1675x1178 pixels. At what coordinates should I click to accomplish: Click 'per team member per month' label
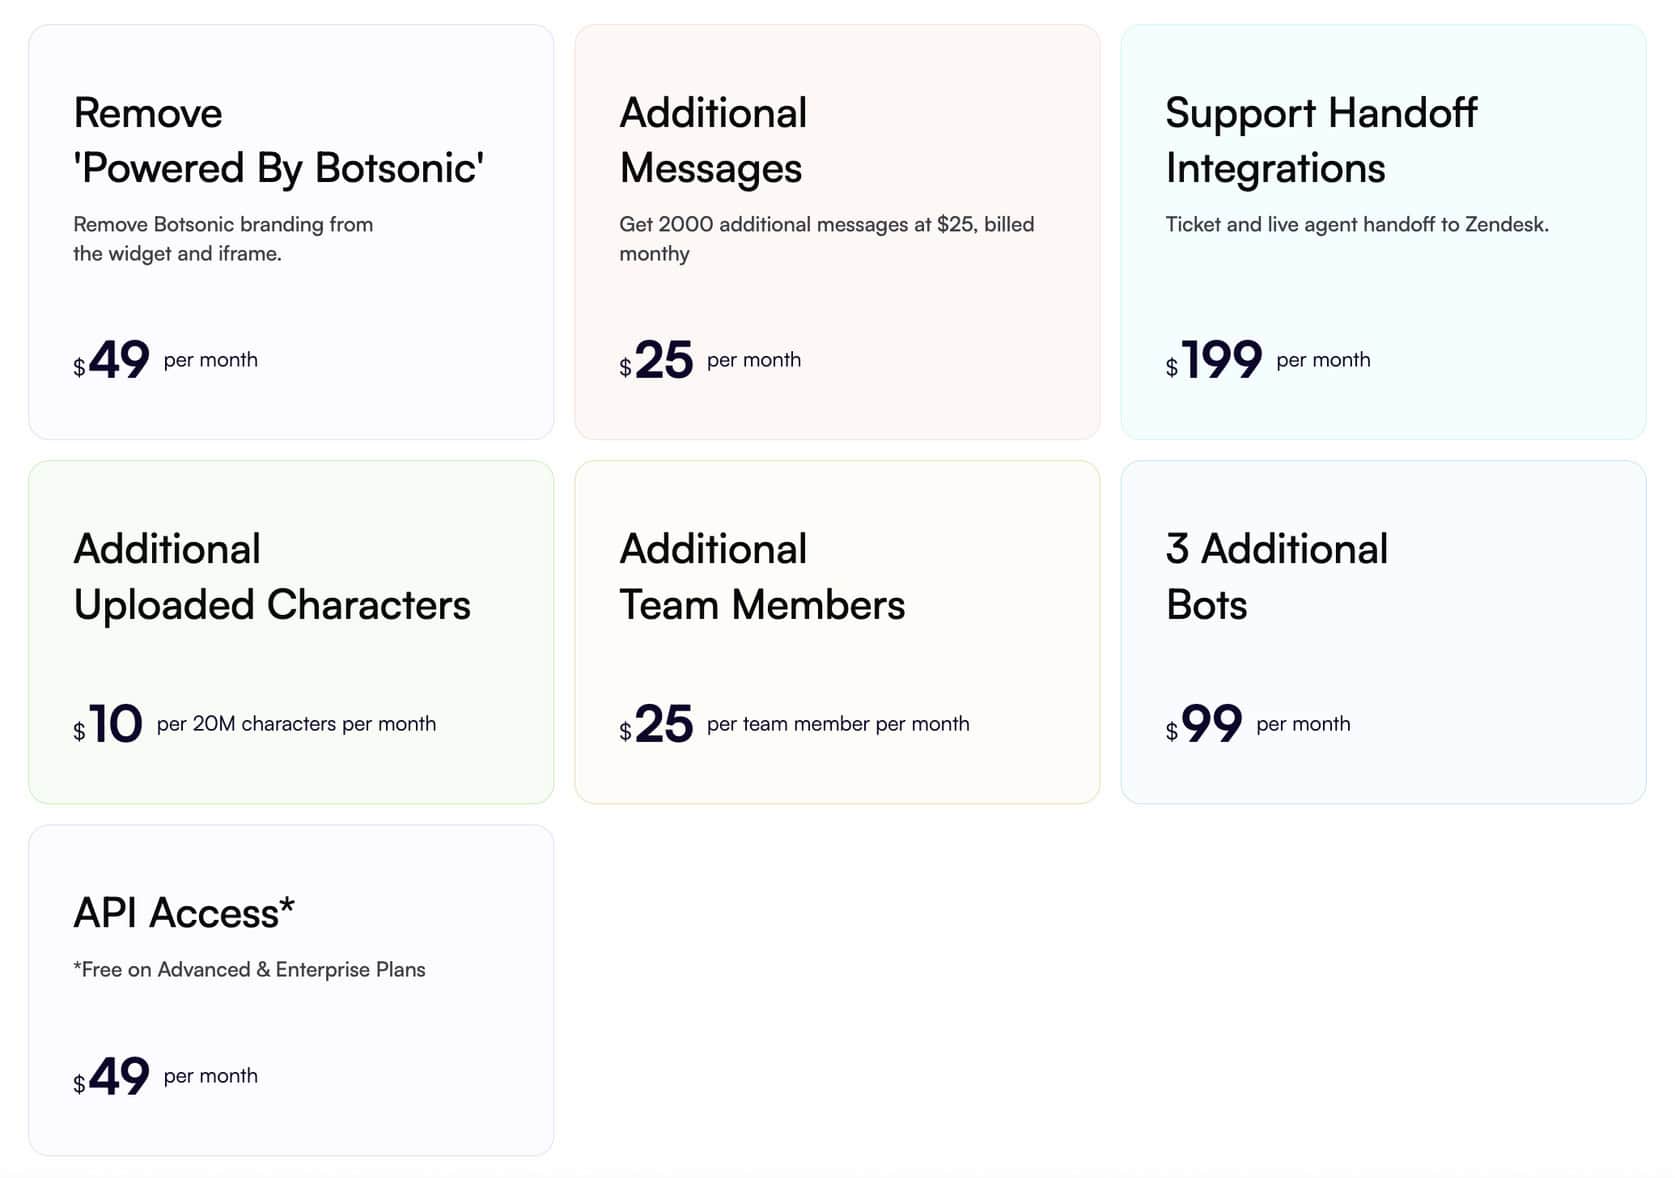tap(837, 724)
